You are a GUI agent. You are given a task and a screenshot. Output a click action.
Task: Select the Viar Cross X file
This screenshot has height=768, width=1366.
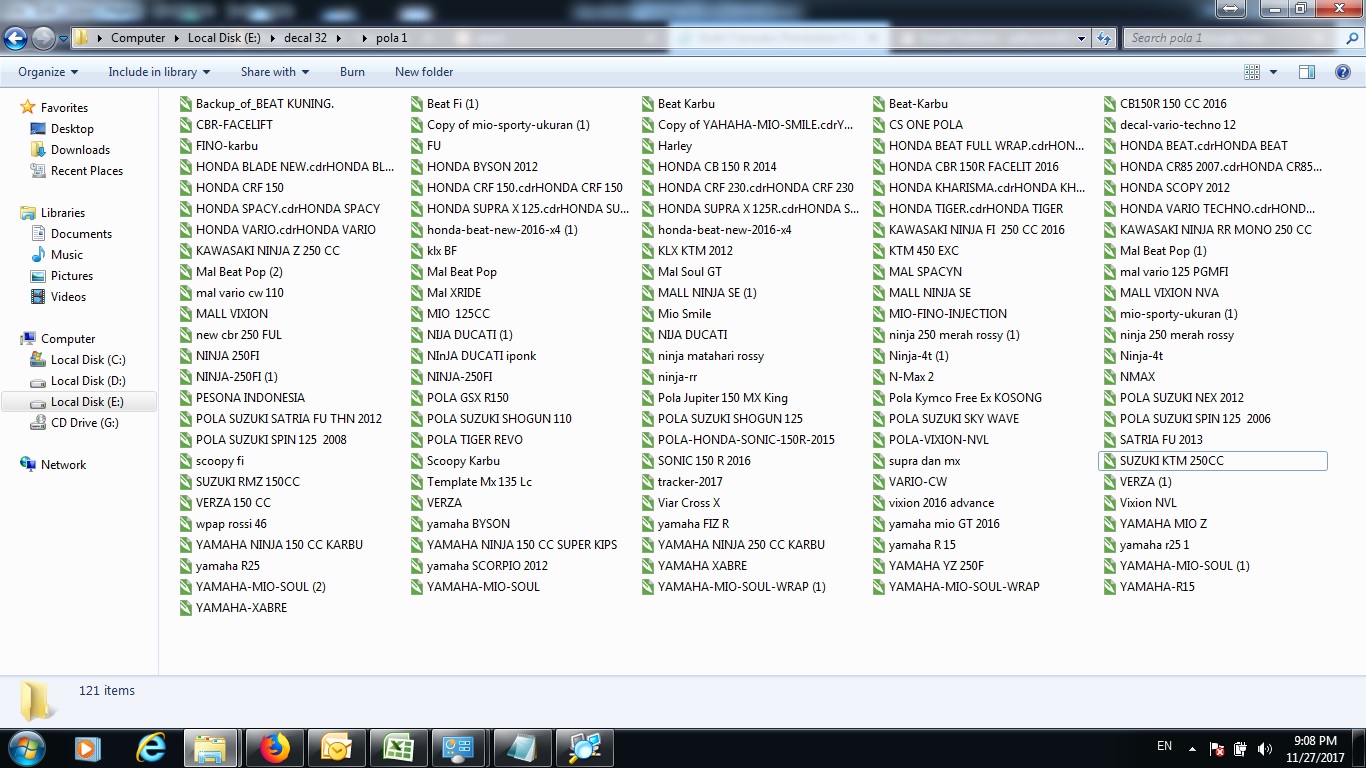pyautogui.click(x=682, y=503)
